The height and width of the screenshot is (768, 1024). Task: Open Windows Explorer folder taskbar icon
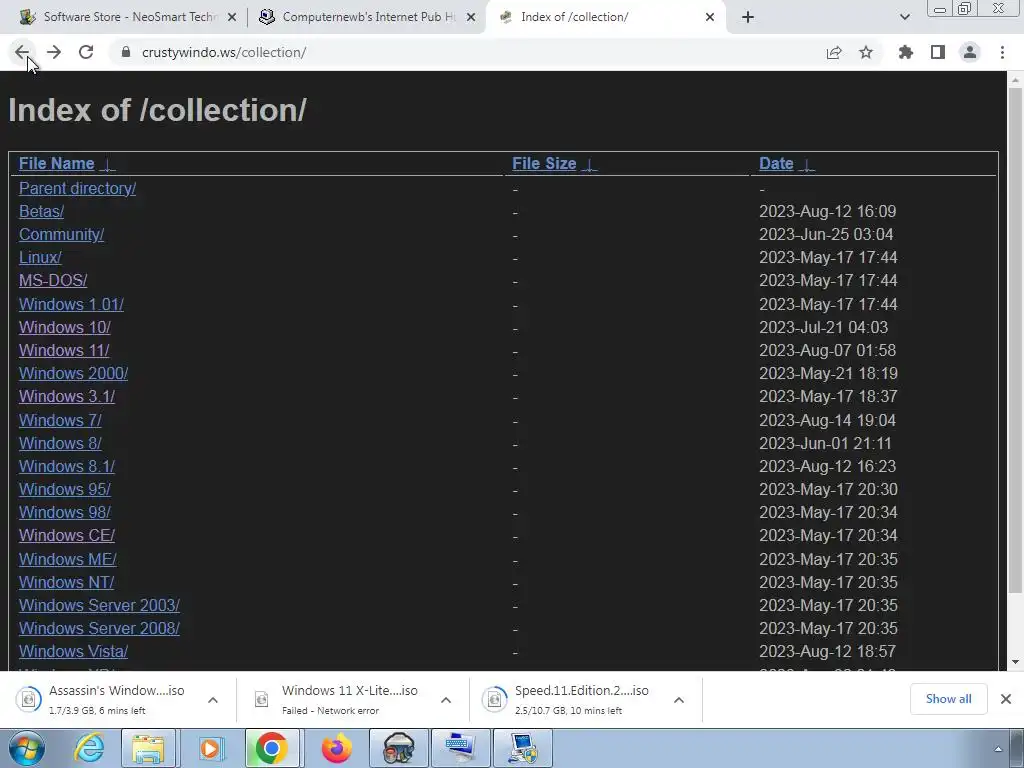(x=148, y=748)
